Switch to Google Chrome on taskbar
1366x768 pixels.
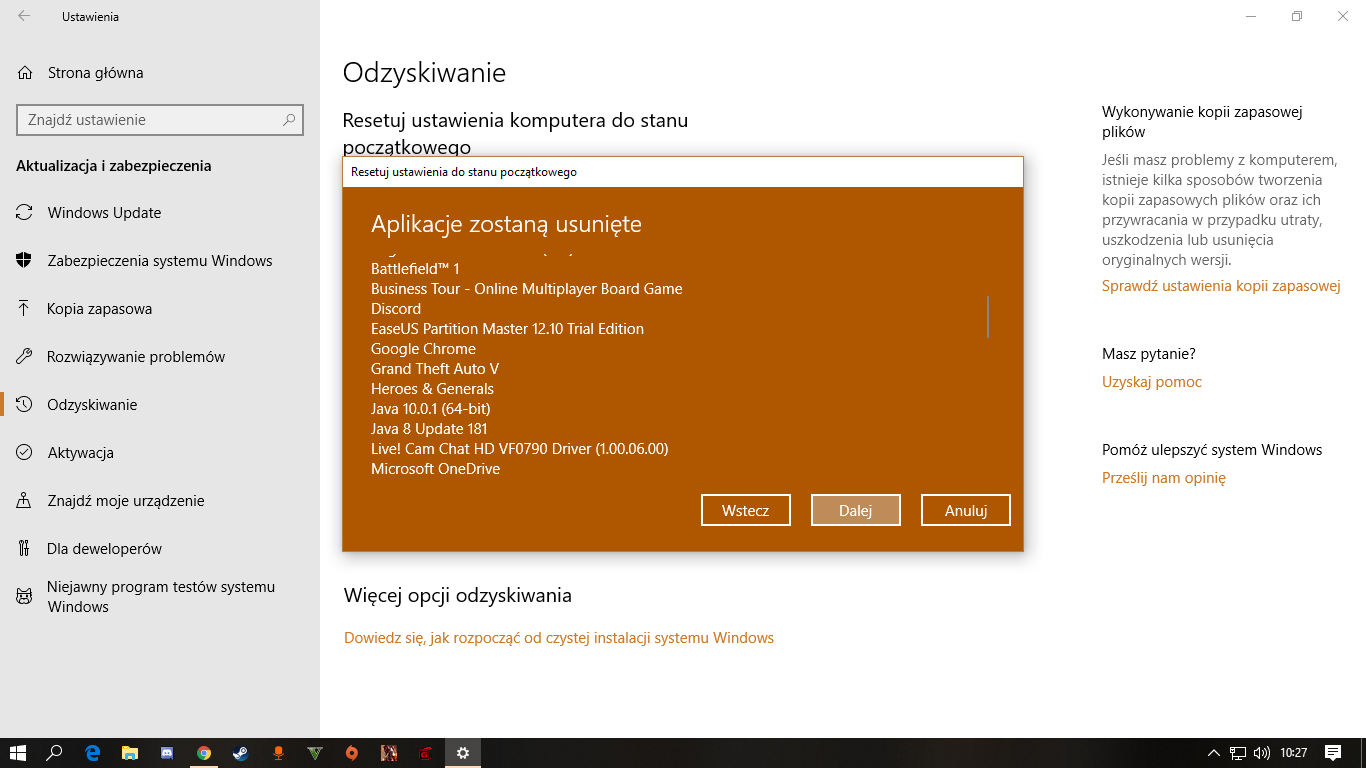(x=204, y=753)
